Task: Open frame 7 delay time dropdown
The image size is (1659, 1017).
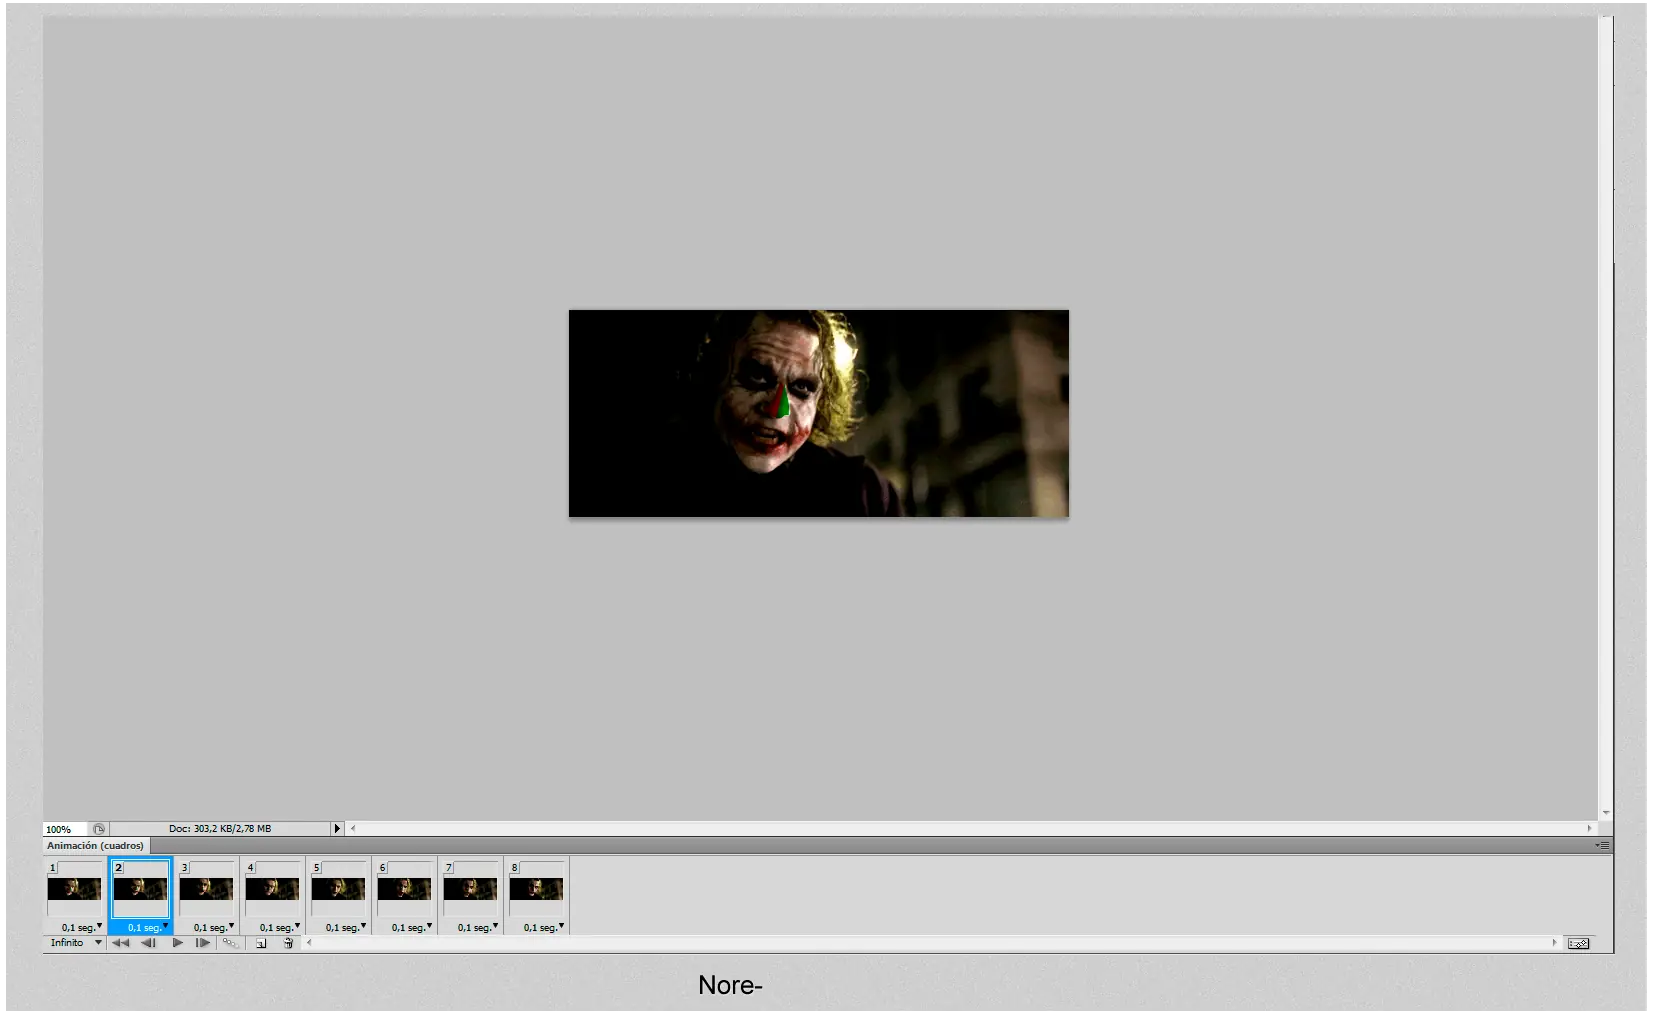Action: [478, 927]
